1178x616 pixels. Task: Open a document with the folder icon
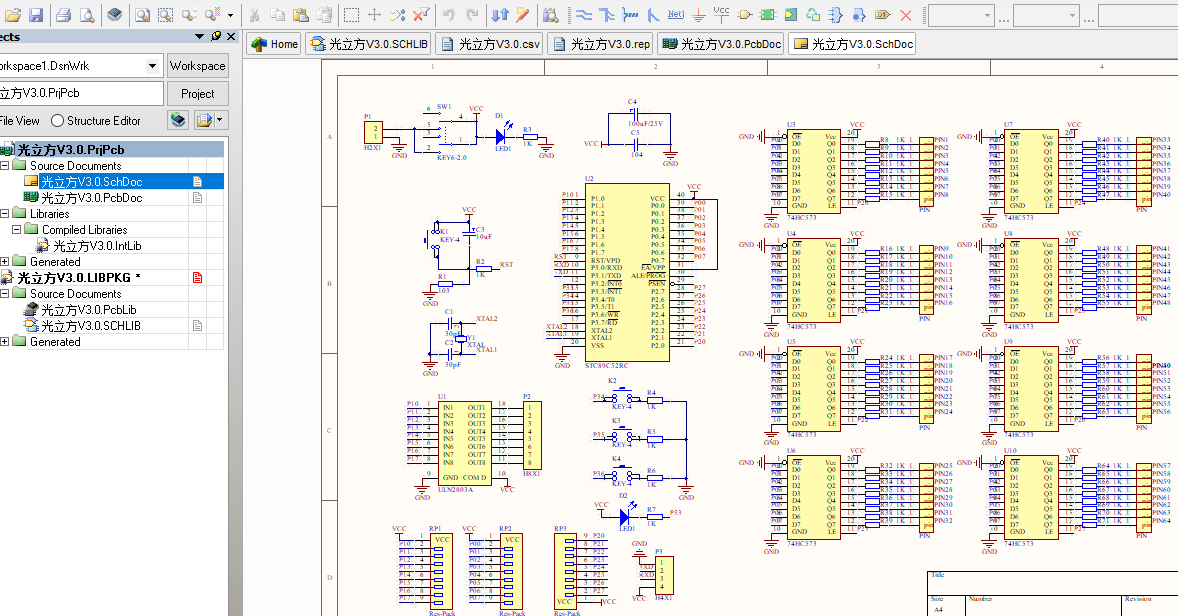point(13,14)
